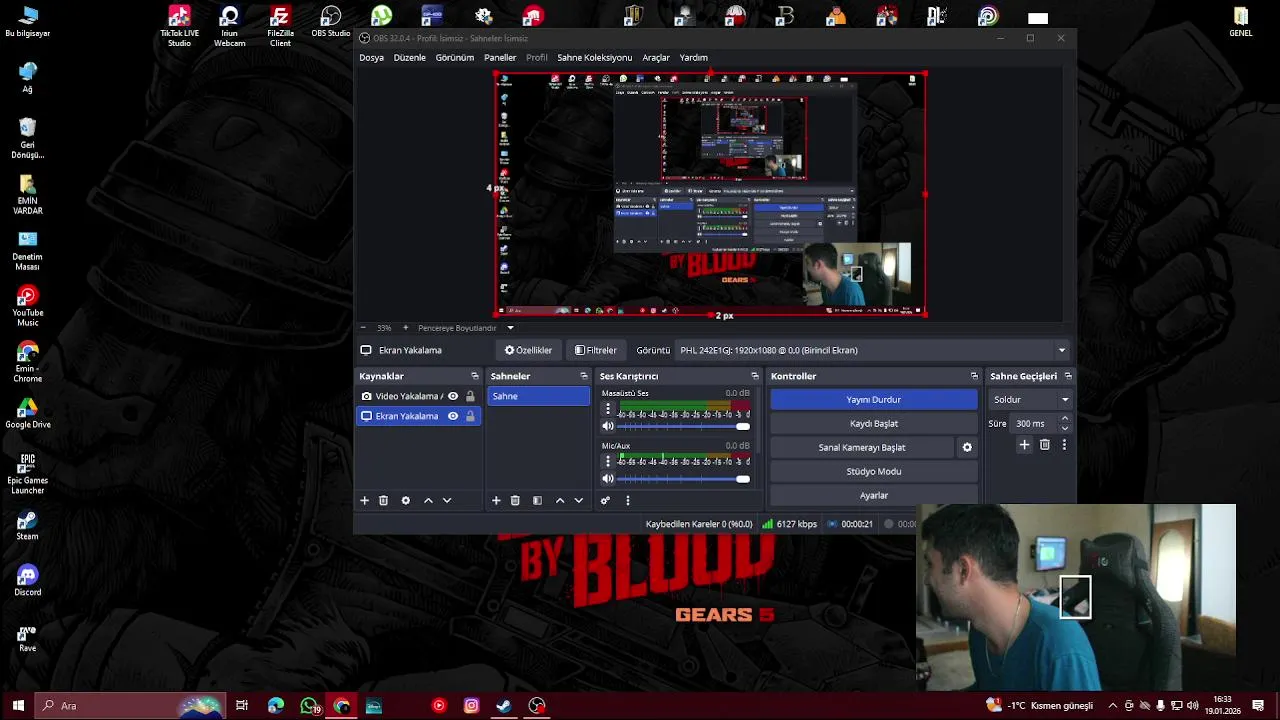Adjust Masaüstü Ses volume slider
Image resolution: width=1280 pixels, height=720 pixels.
(684, 427)
